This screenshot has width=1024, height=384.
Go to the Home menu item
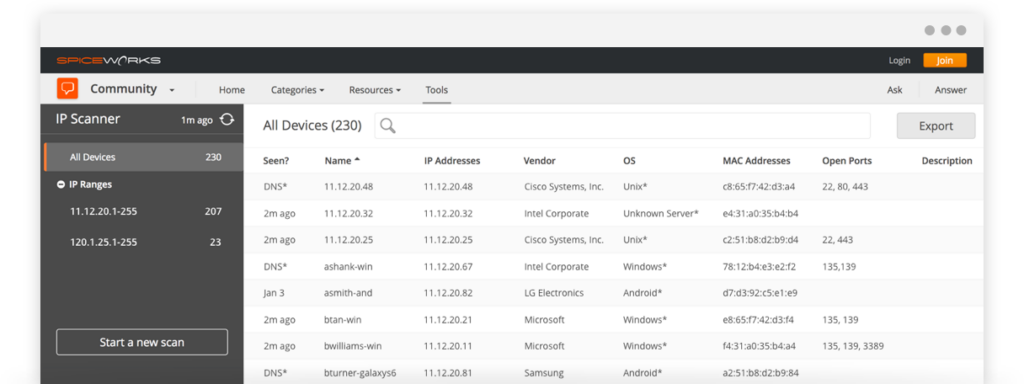coord(232,90)
